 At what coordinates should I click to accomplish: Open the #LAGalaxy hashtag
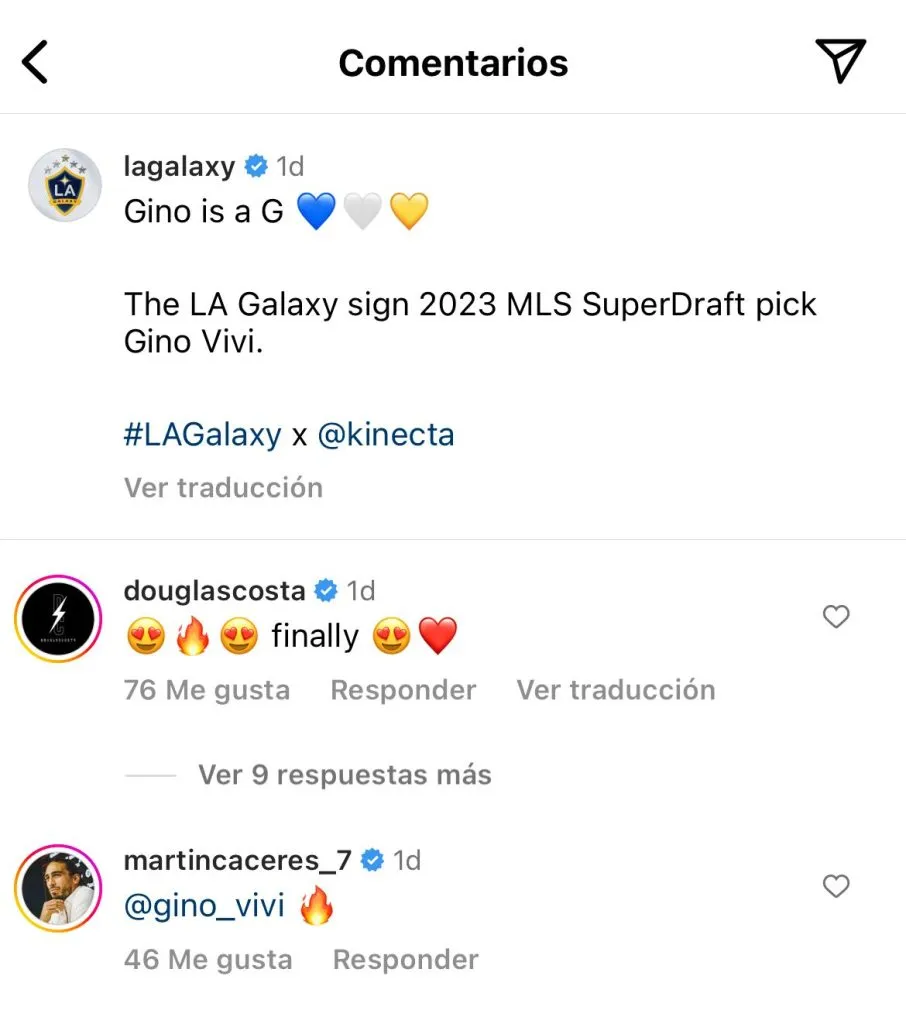pos(202,435)
